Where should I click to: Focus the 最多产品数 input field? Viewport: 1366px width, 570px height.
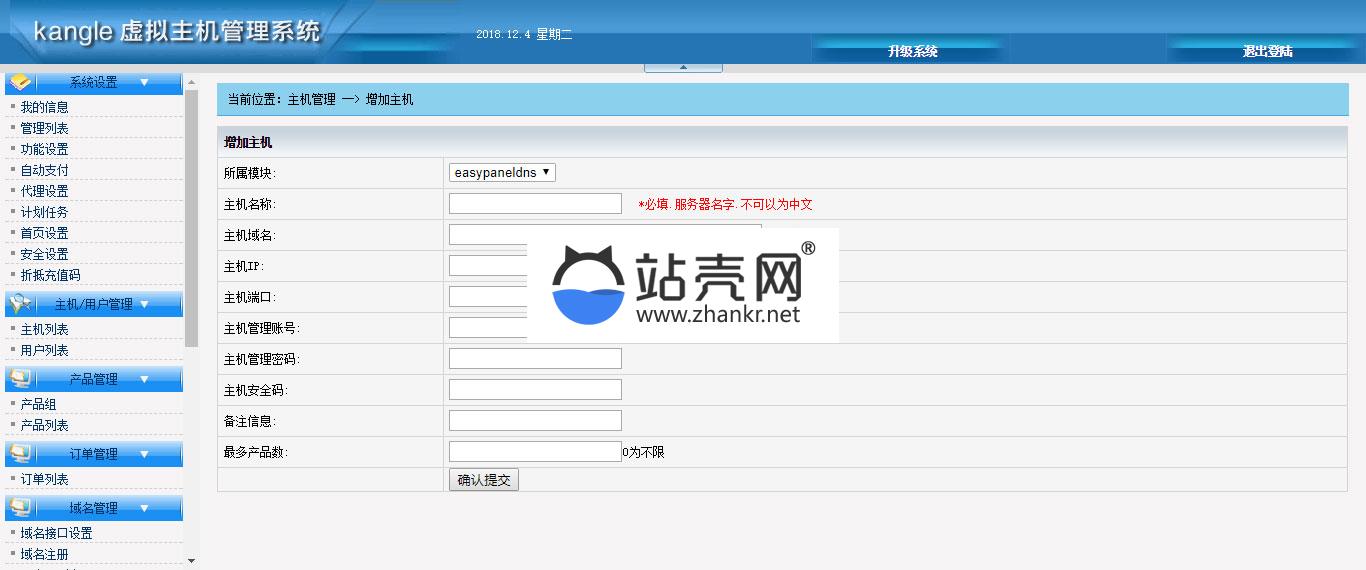coord(535,452)
